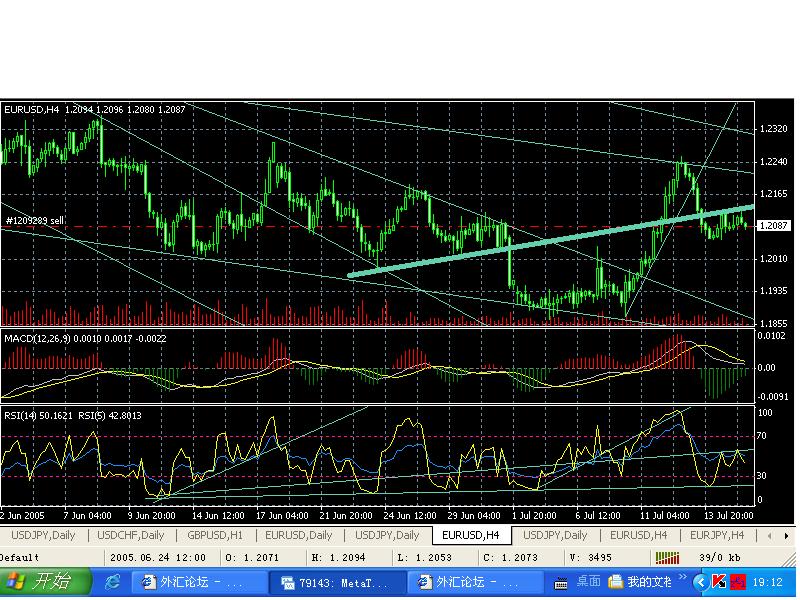Image resolution: width=800 pixels, height=600 pixels.
Task: Click the EURUSD,H4 chart title text
Action: point(31,110)
